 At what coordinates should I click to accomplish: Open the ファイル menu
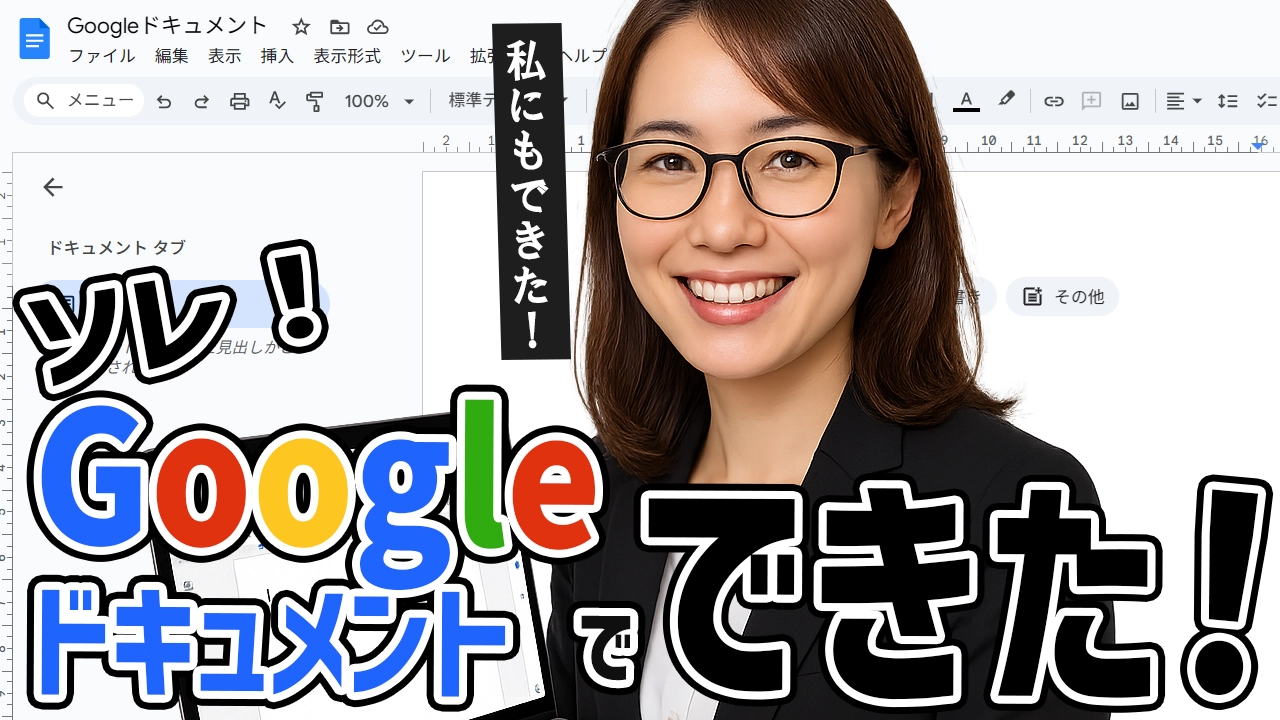tap(102, 56)
